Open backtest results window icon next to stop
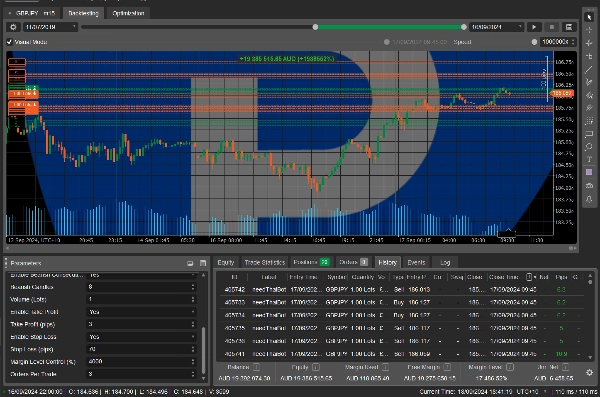The height and width of the screenshot is (397, 600). coord(569,27)
